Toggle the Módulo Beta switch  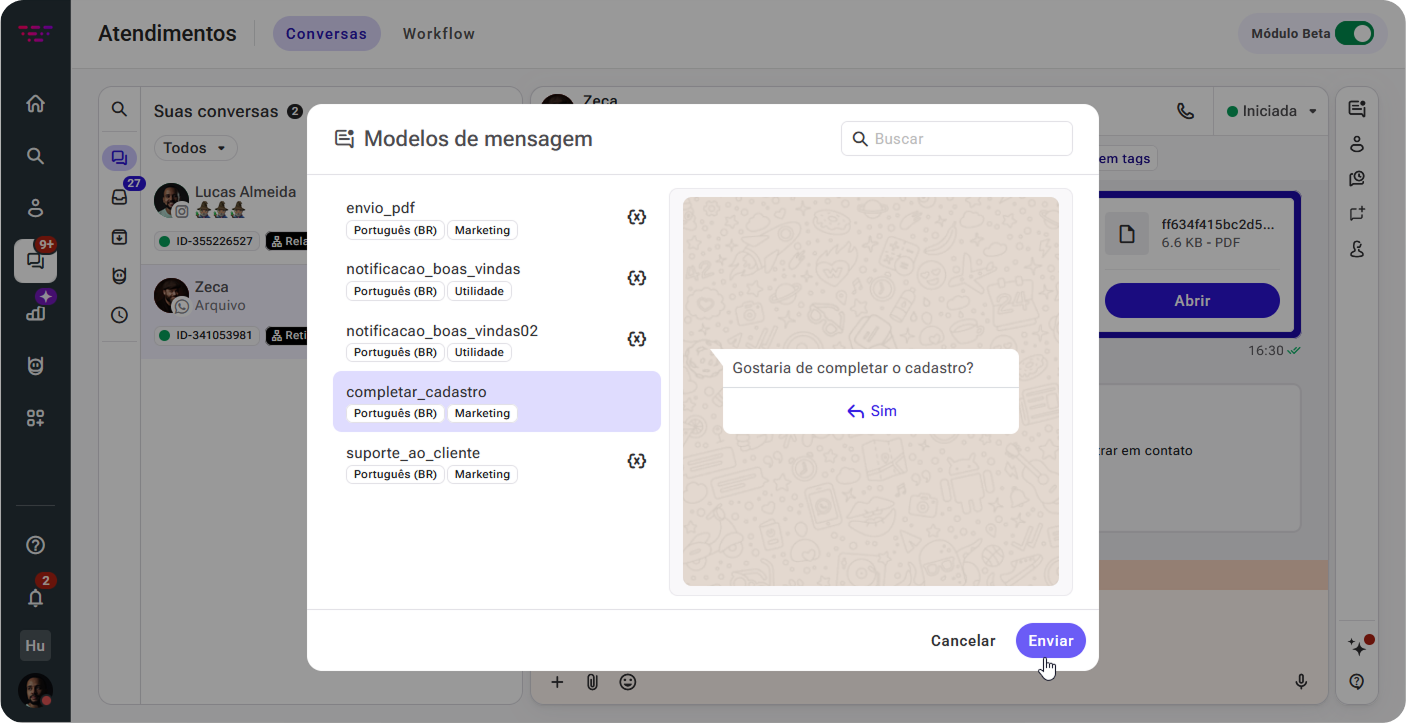tap(1354, 33)
